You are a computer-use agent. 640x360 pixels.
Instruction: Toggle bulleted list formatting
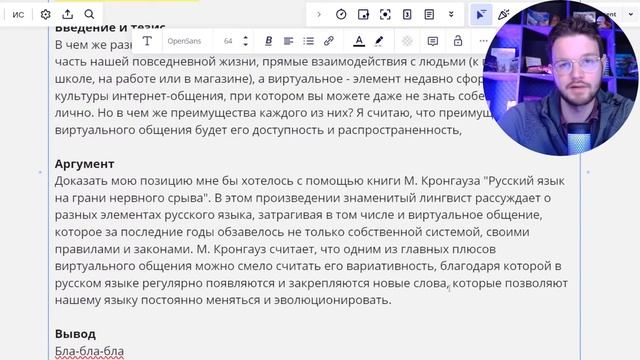[x=309, y=41]
